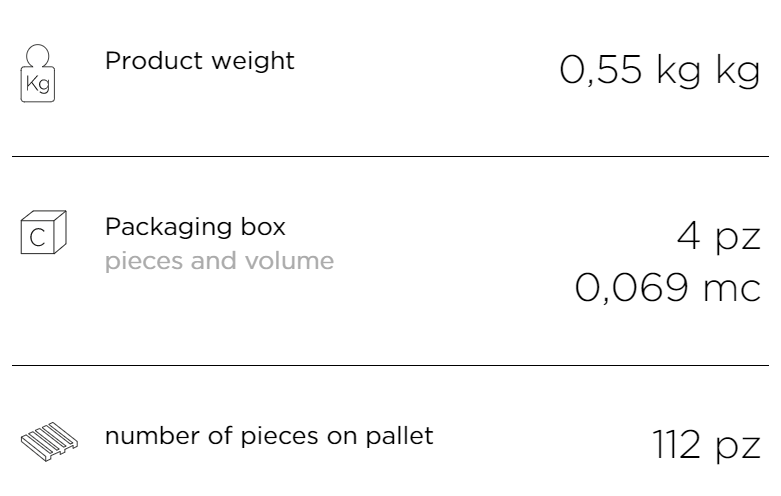Click the '4 pz' quantity value

[719, 236]
